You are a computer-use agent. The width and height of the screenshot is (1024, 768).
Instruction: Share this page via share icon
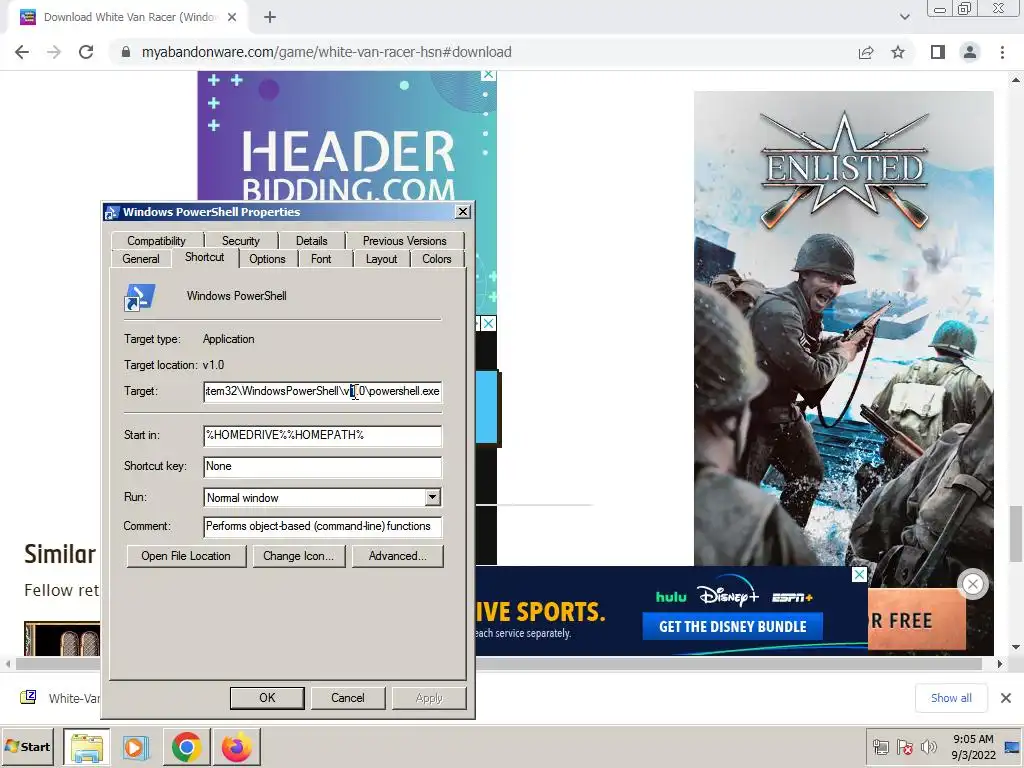866,52
